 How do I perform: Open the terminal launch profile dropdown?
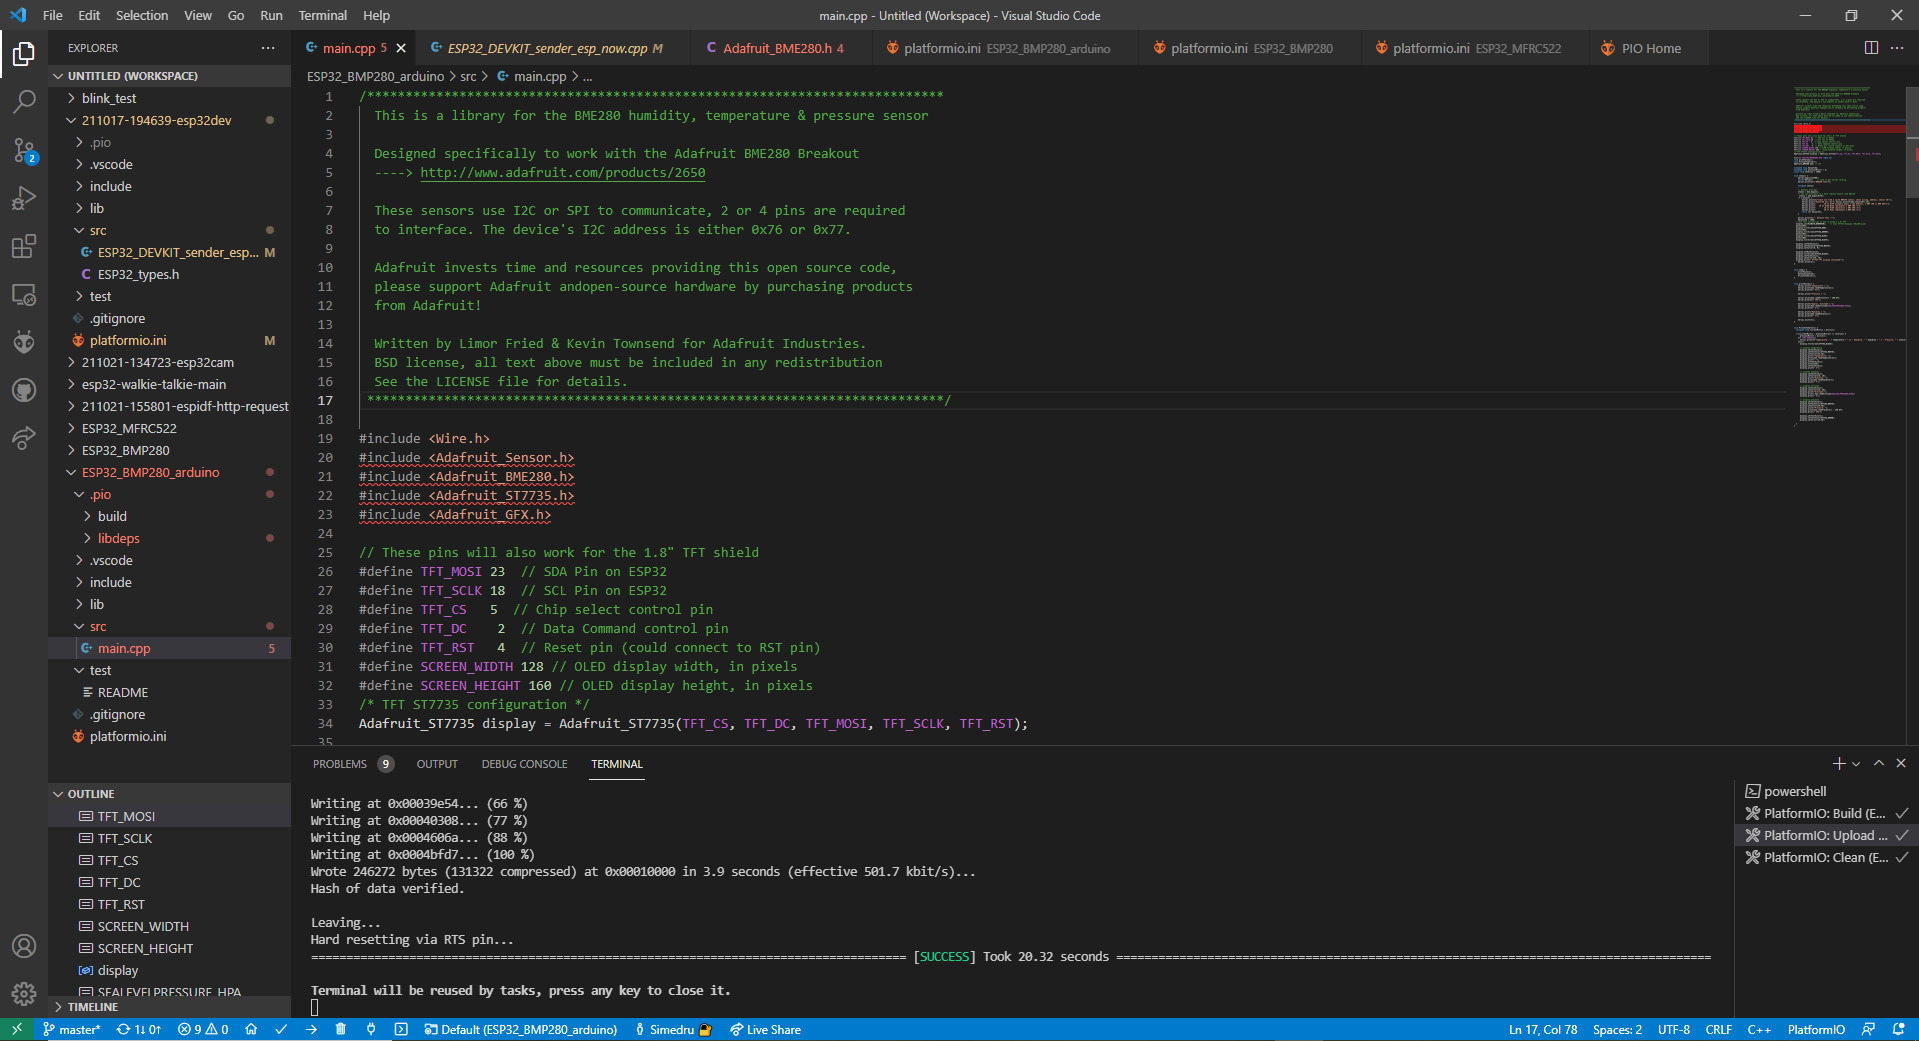coord(1856,763)
